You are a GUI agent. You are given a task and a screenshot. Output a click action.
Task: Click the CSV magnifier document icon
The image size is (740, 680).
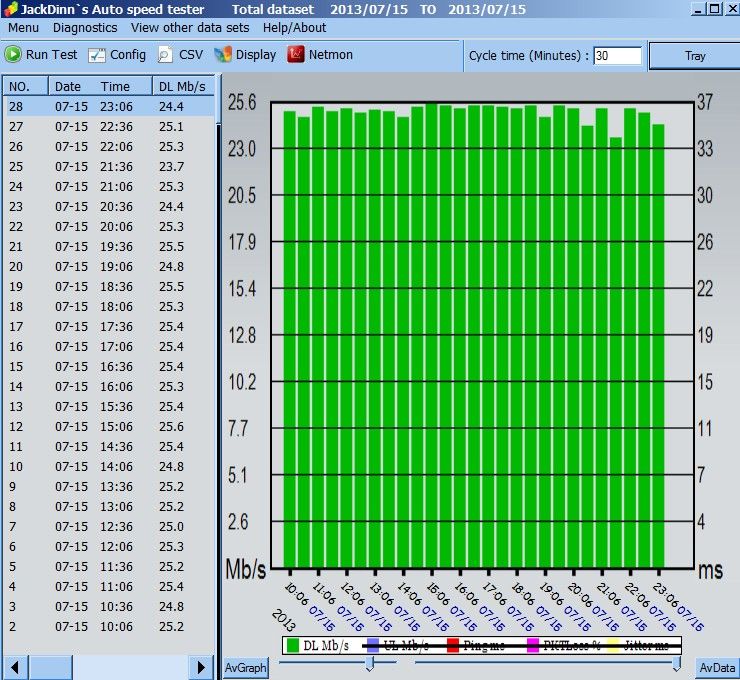point(165,55)
